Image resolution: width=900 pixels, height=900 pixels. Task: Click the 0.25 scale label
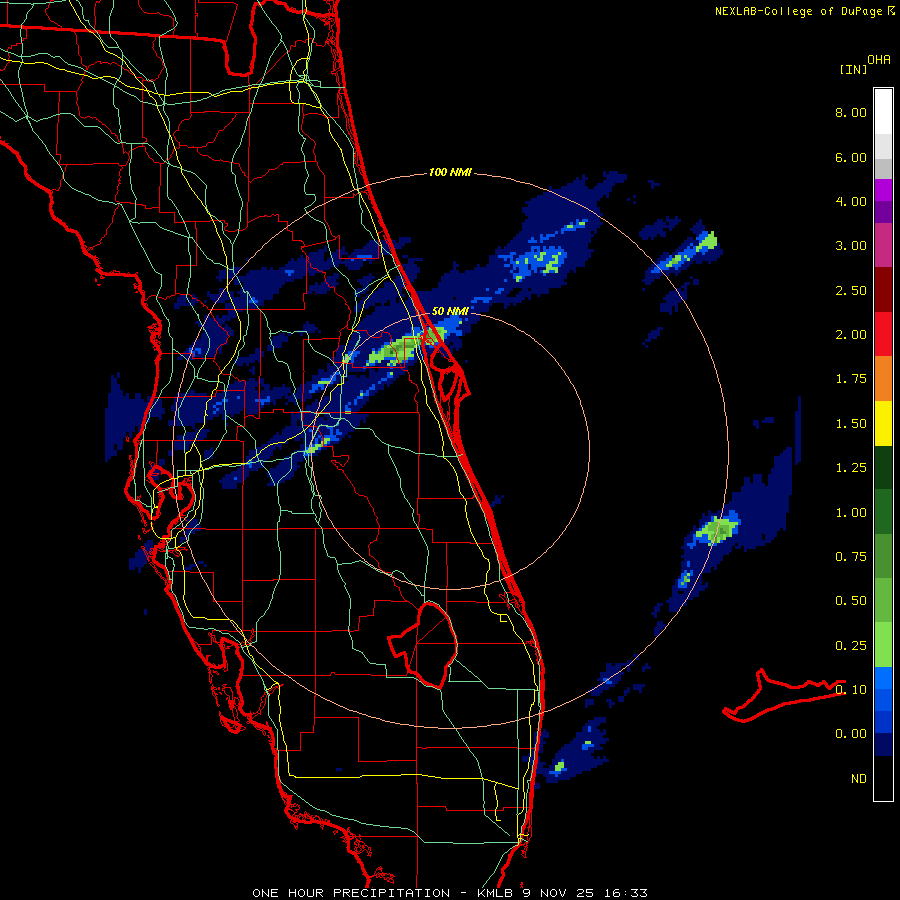(851, 646)
